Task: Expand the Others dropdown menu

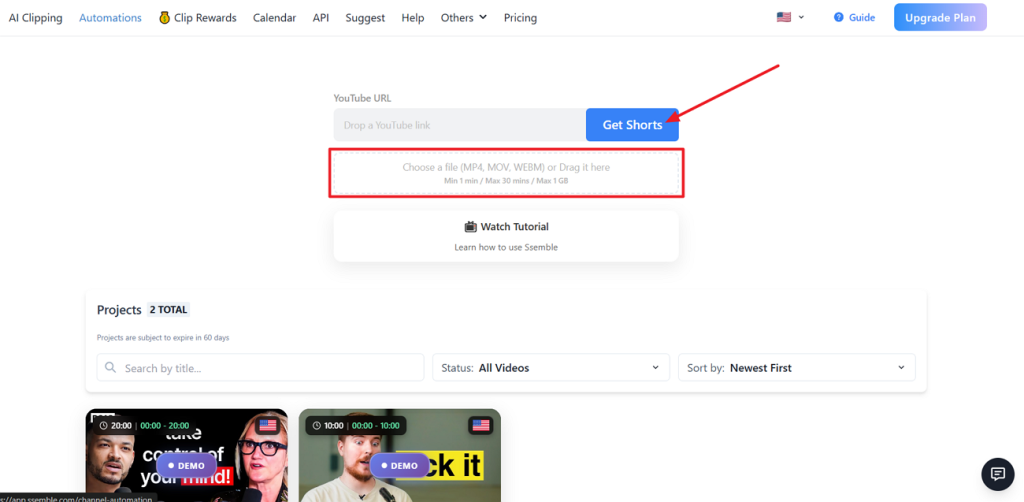Action: coord(464,18)
